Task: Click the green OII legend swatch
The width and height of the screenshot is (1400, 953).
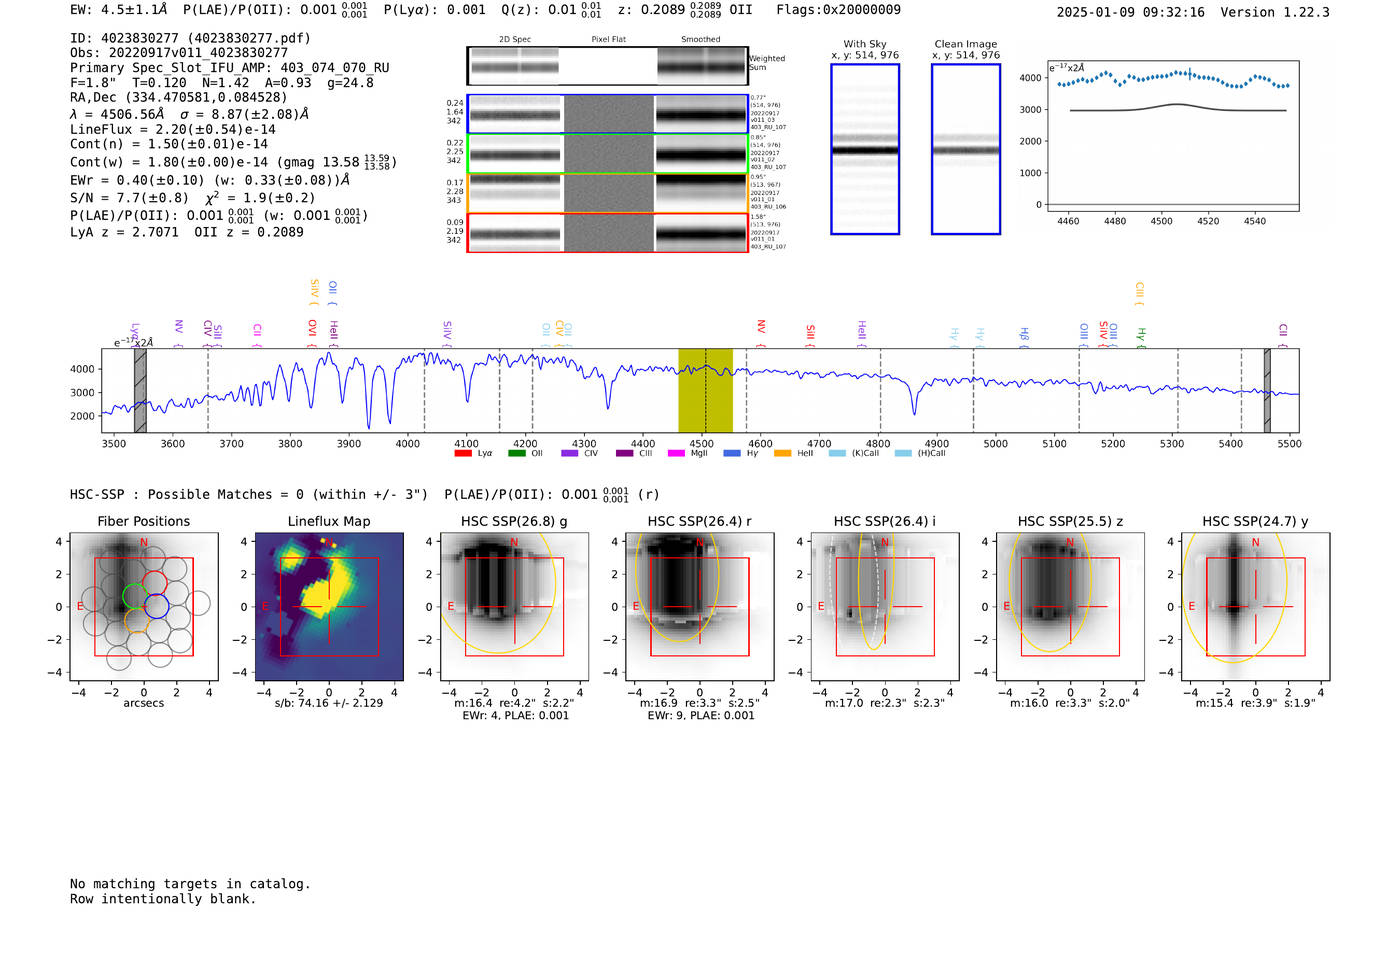Action: pyautogui.click(x=516, y=454)
